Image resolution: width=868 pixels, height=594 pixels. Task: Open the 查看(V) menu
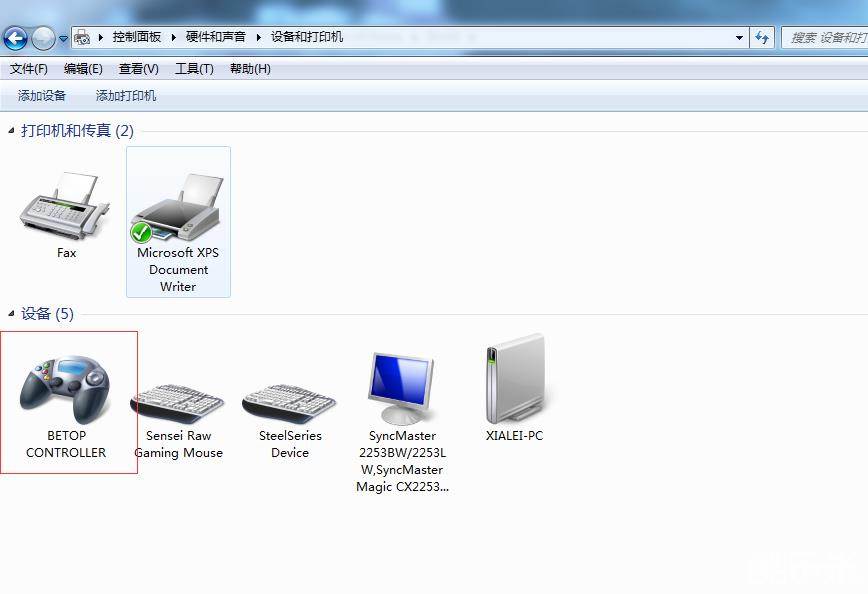[138, 69]
